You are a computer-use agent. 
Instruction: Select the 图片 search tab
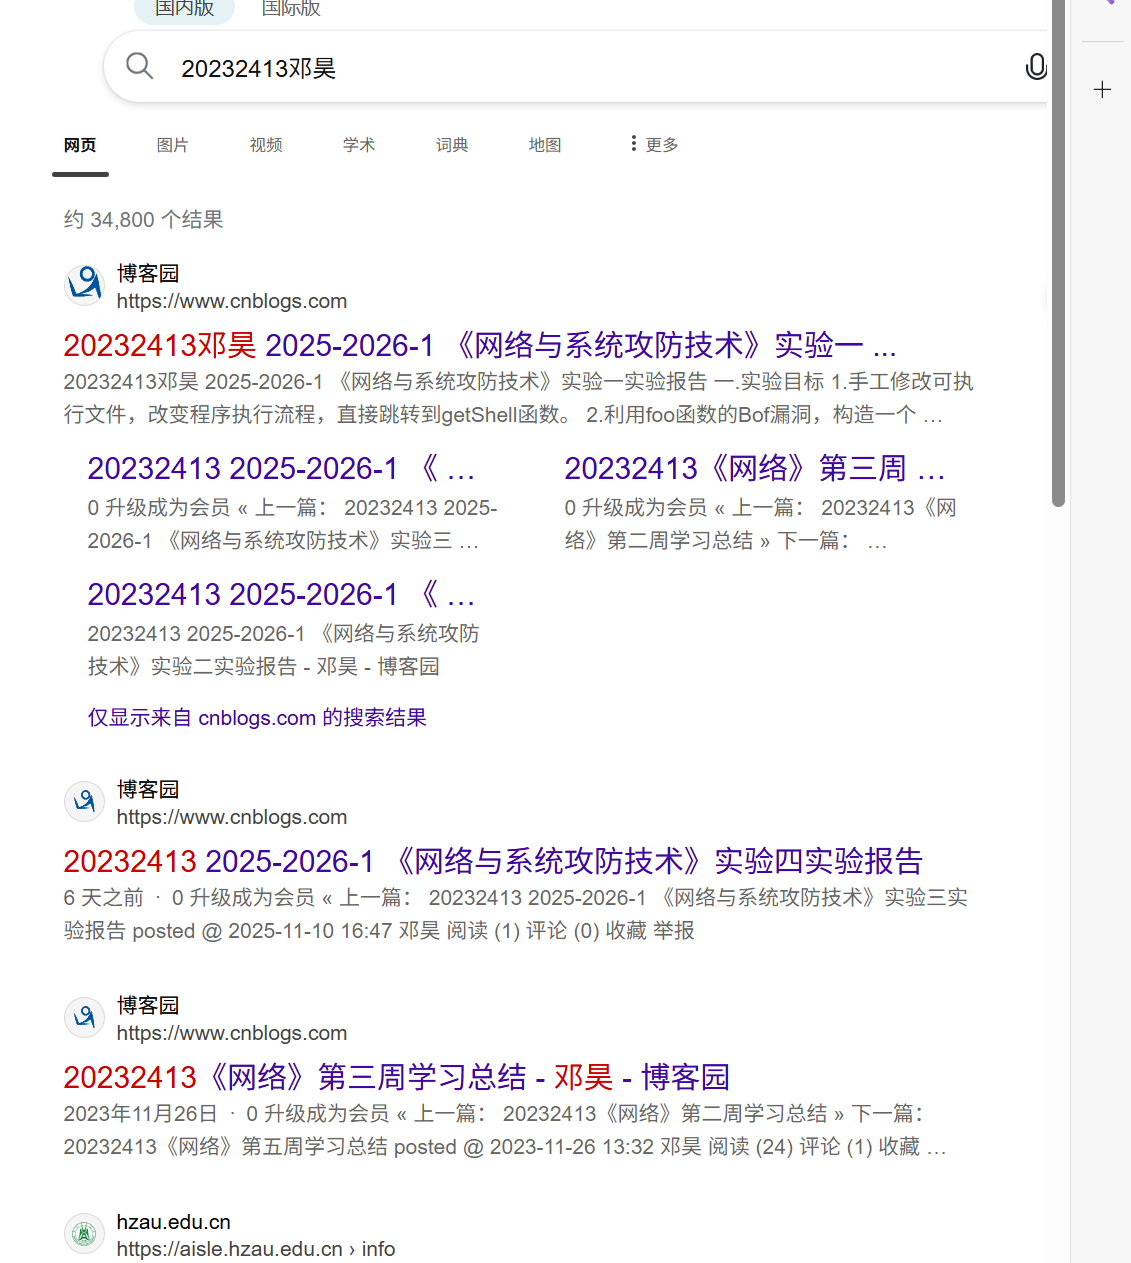(172, 145)
